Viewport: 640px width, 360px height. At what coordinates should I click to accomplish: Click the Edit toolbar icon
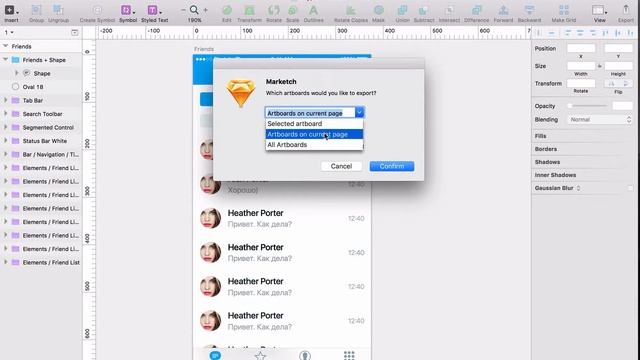[x=227, y=10]
